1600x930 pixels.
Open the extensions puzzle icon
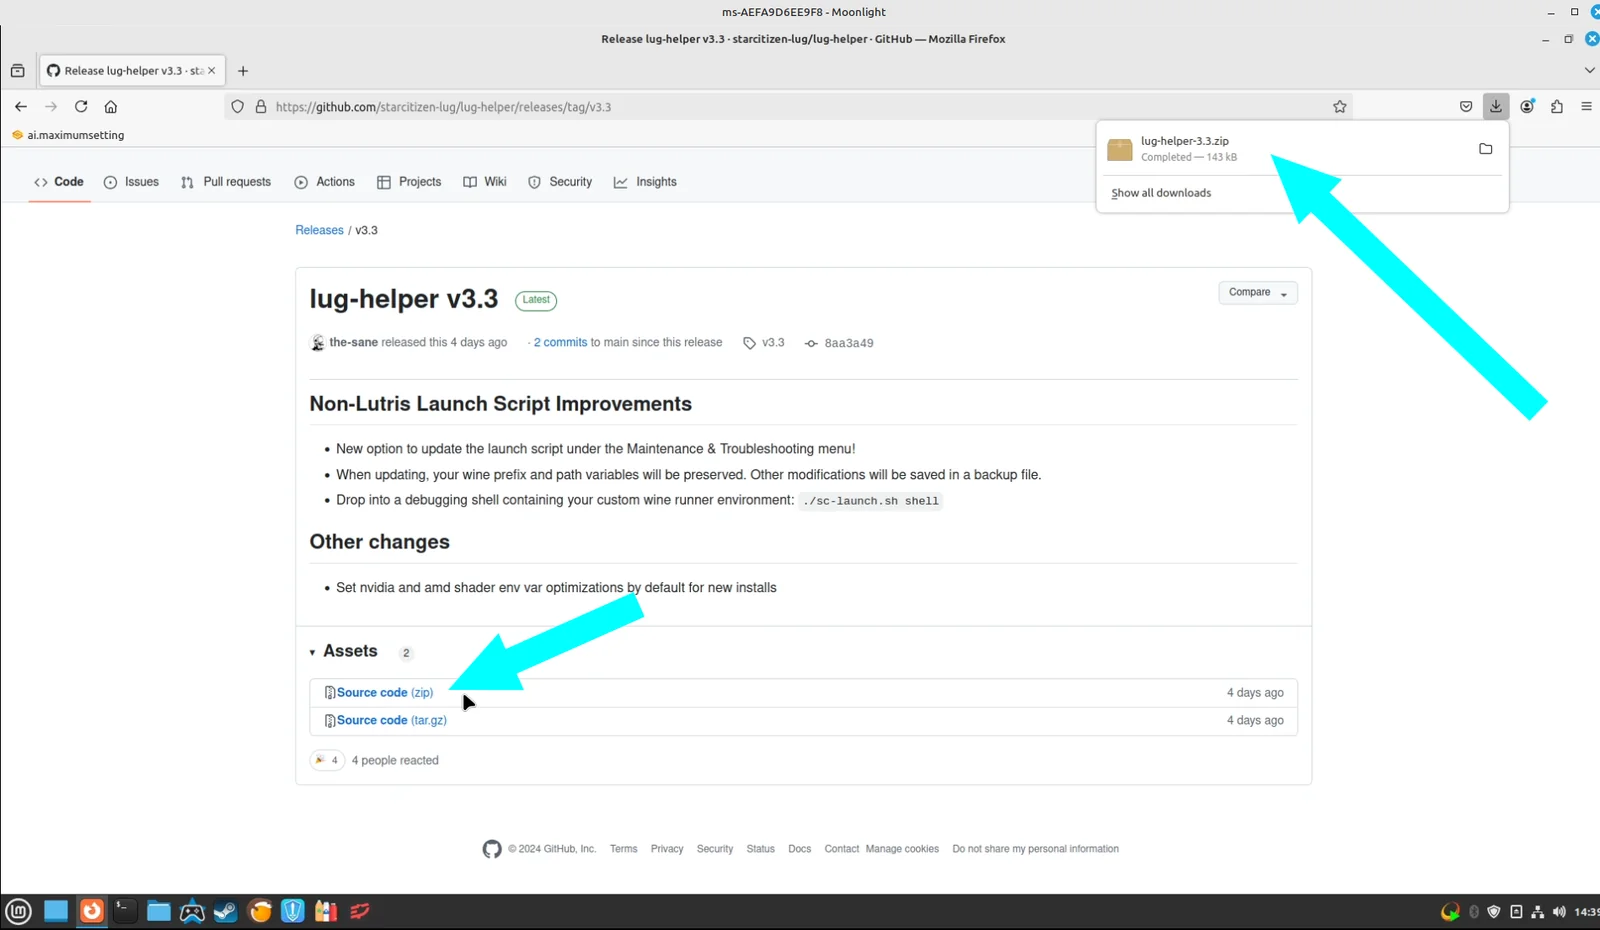1557,107
